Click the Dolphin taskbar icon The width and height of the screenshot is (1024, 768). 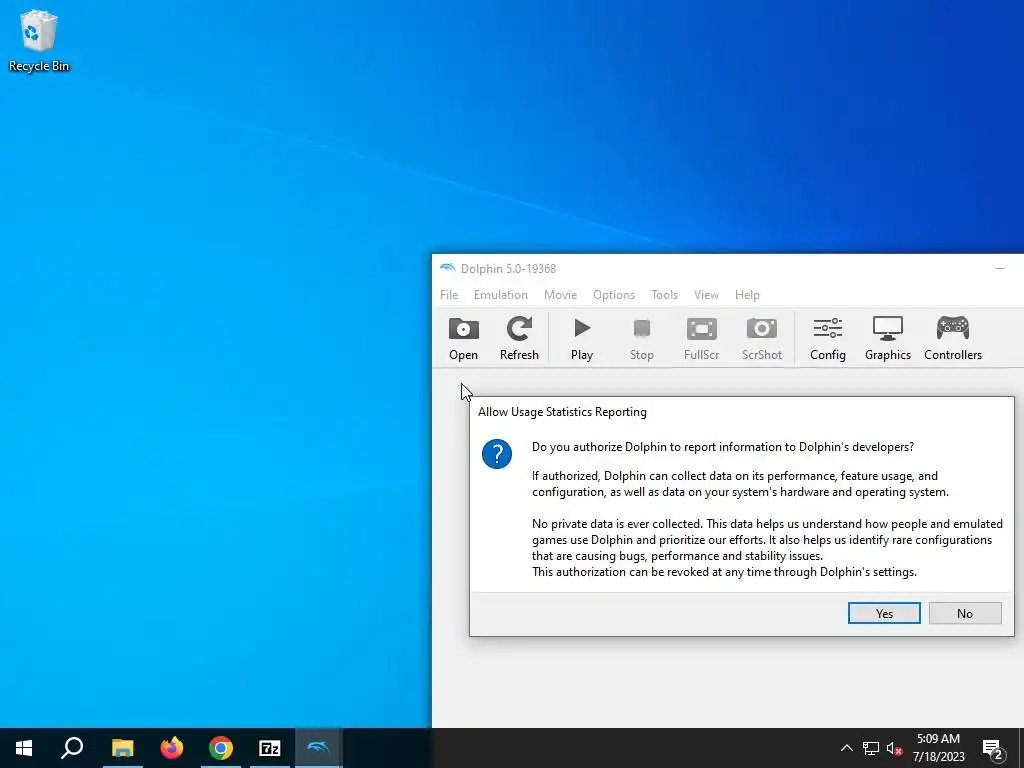(319, 748)
